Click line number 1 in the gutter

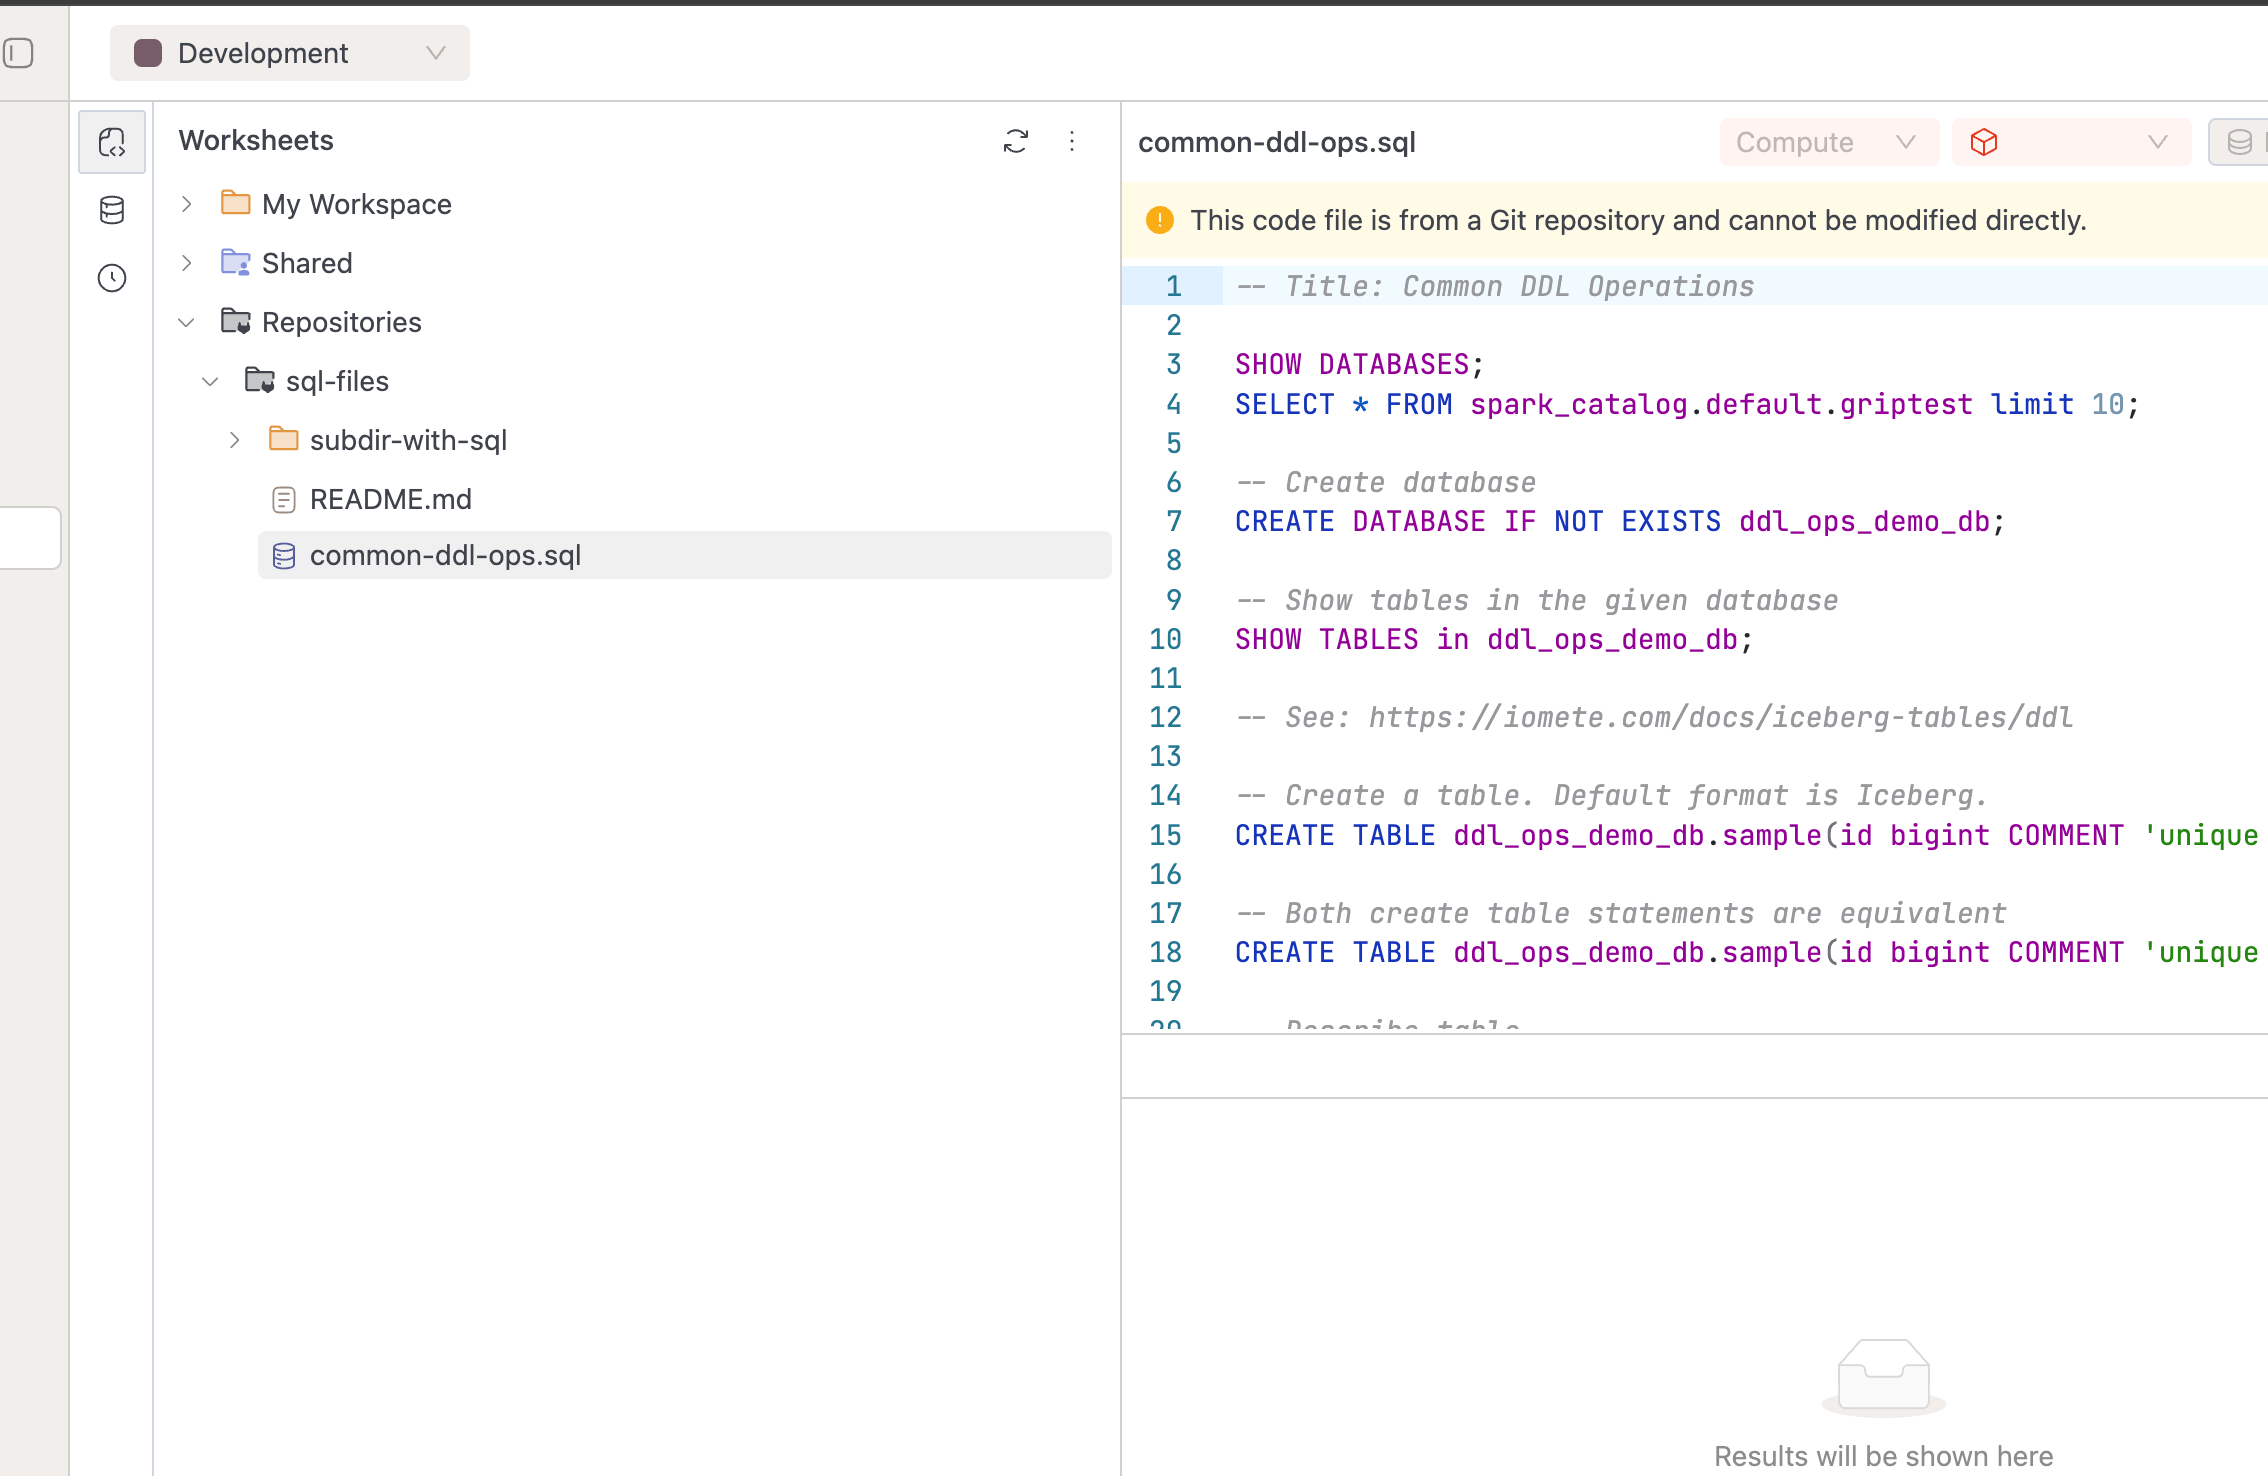click(x=1174, y=286)
